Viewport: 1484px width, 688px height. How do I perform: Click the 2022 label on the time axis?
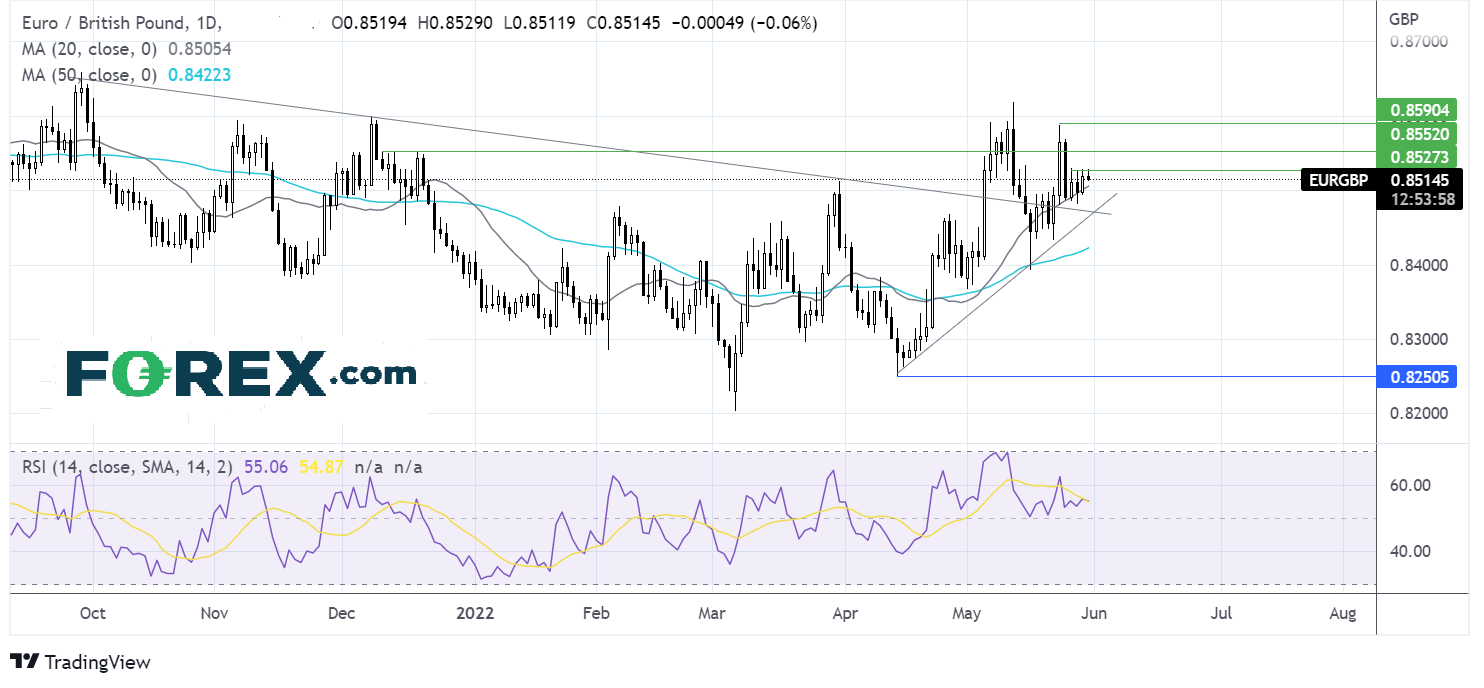[x=475, y=613]
